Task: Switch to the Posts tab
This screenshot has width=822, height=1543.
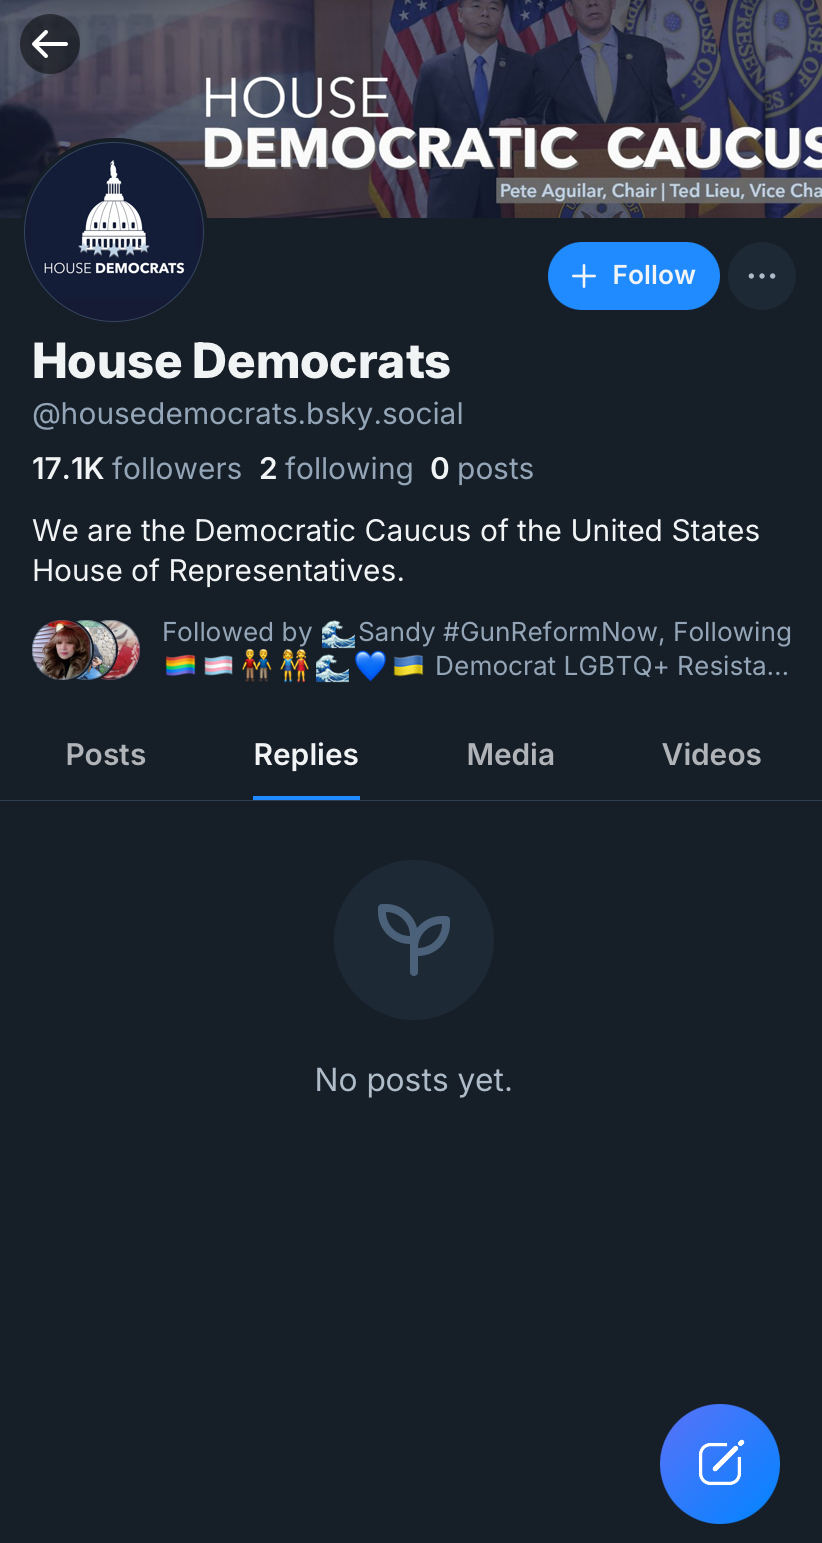Action: [106, 755]
